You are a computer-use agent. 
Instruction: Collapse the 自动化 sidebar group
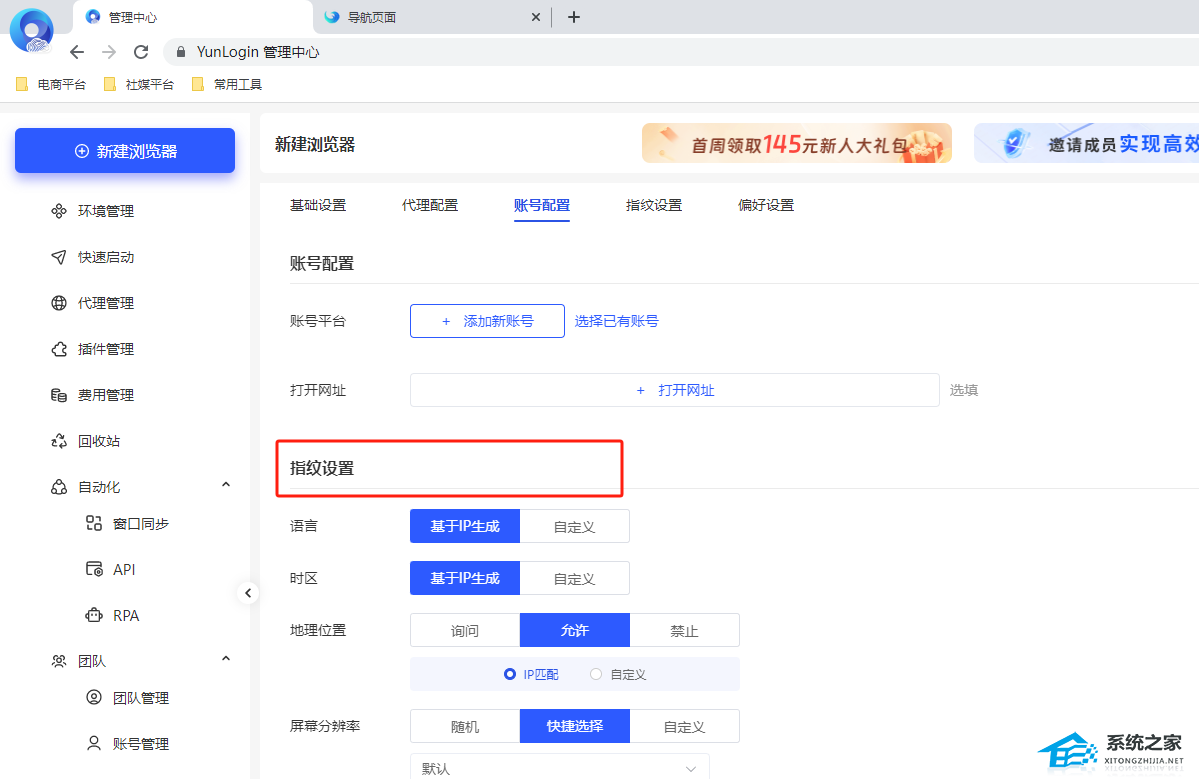226,486
